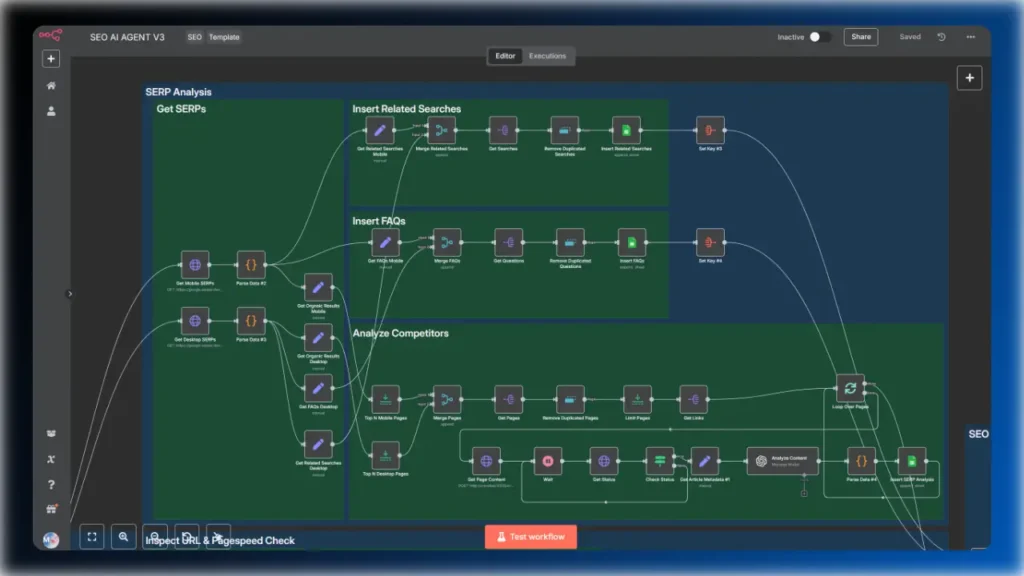The image size is (1024, 576).
Task: Select the SEO AI AGENT V3 workflow title
Action: pos(127,37)
